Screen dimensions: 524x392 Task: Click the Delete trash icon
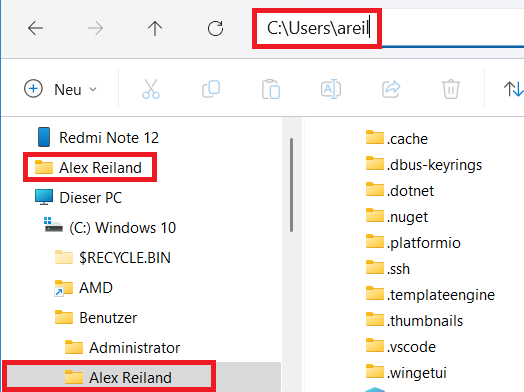pos(451,89)
